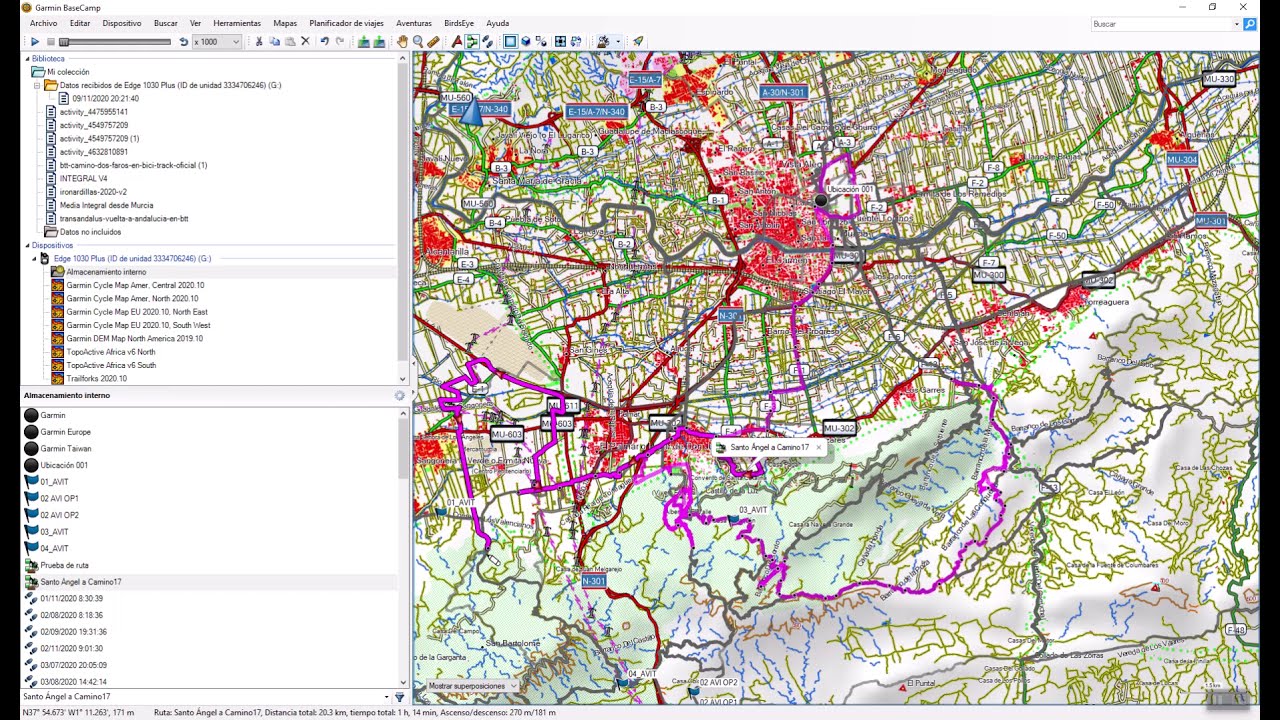The height and width of the screenshot is (720, 1280).
Task: Click the Delete X icon
Action: pyautogui.click(x=306, y=42)
